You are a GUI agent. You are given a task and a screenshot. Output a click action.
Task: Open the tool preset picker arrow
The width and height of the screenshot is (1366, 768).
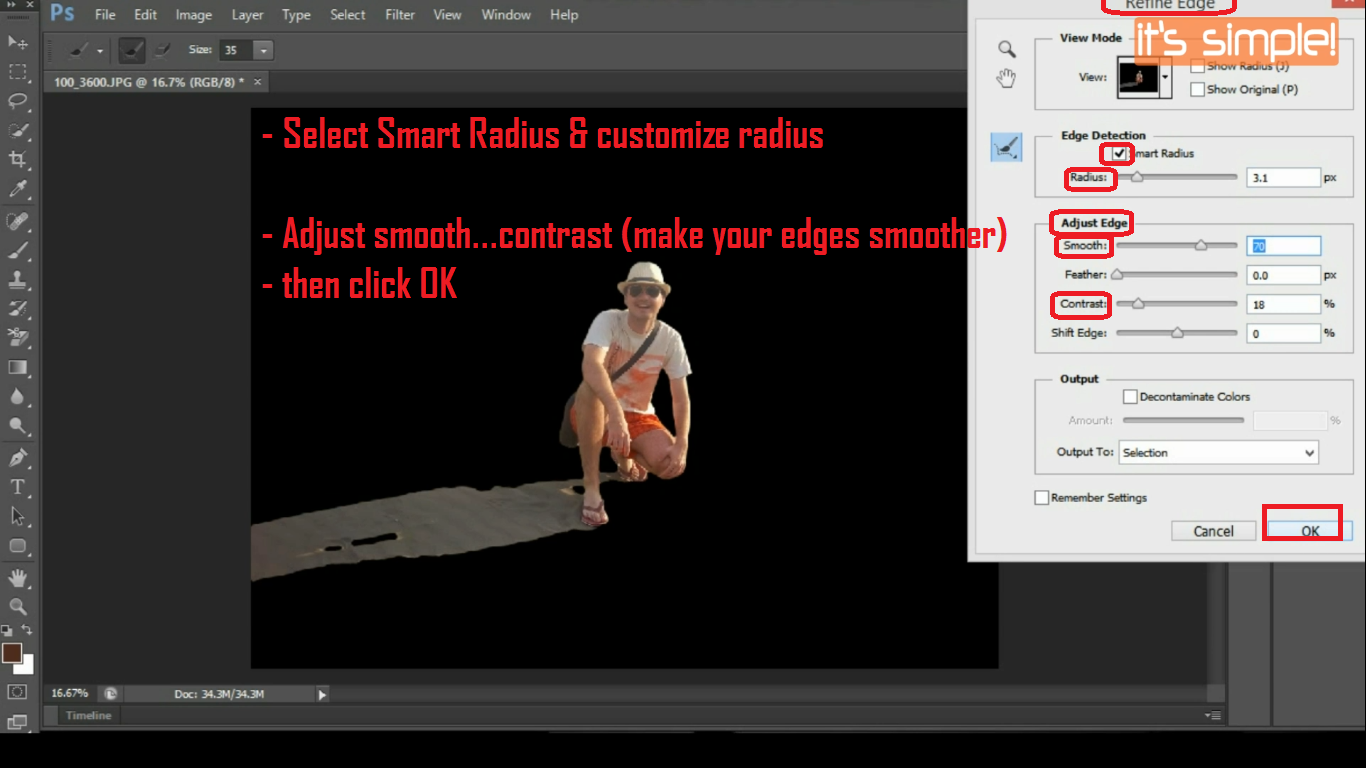(x=100, y=51)
